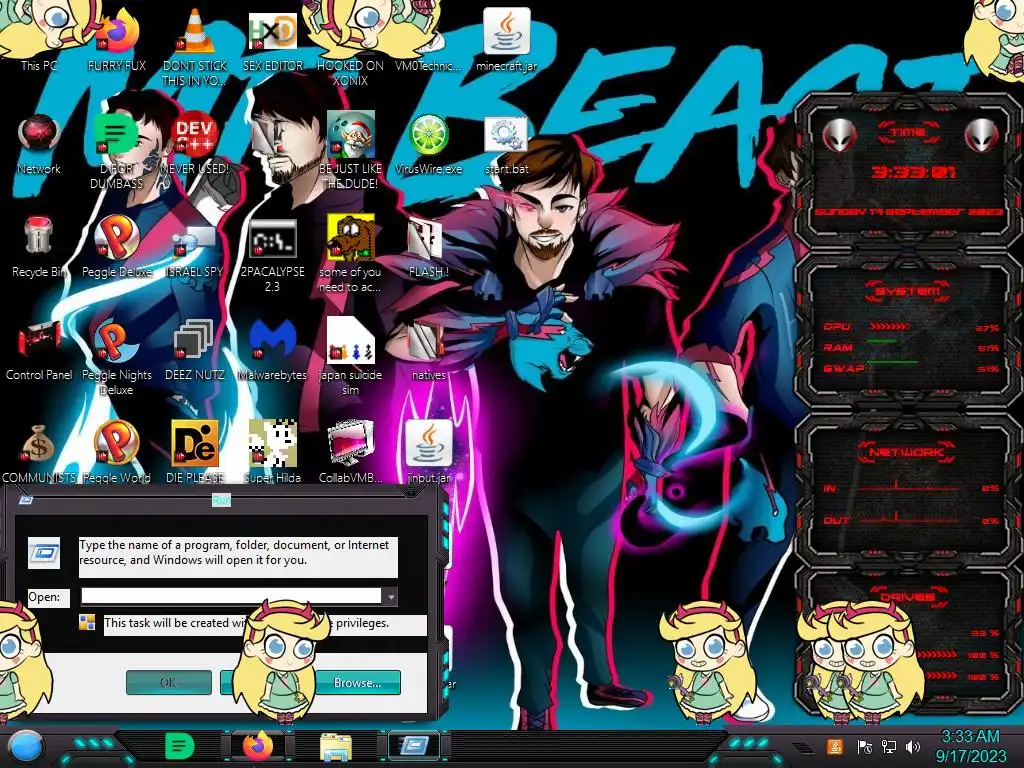This screenshot has width=1024, height=768.
Task: Open File Explorer from the taskbar
Action: [336, 747]
